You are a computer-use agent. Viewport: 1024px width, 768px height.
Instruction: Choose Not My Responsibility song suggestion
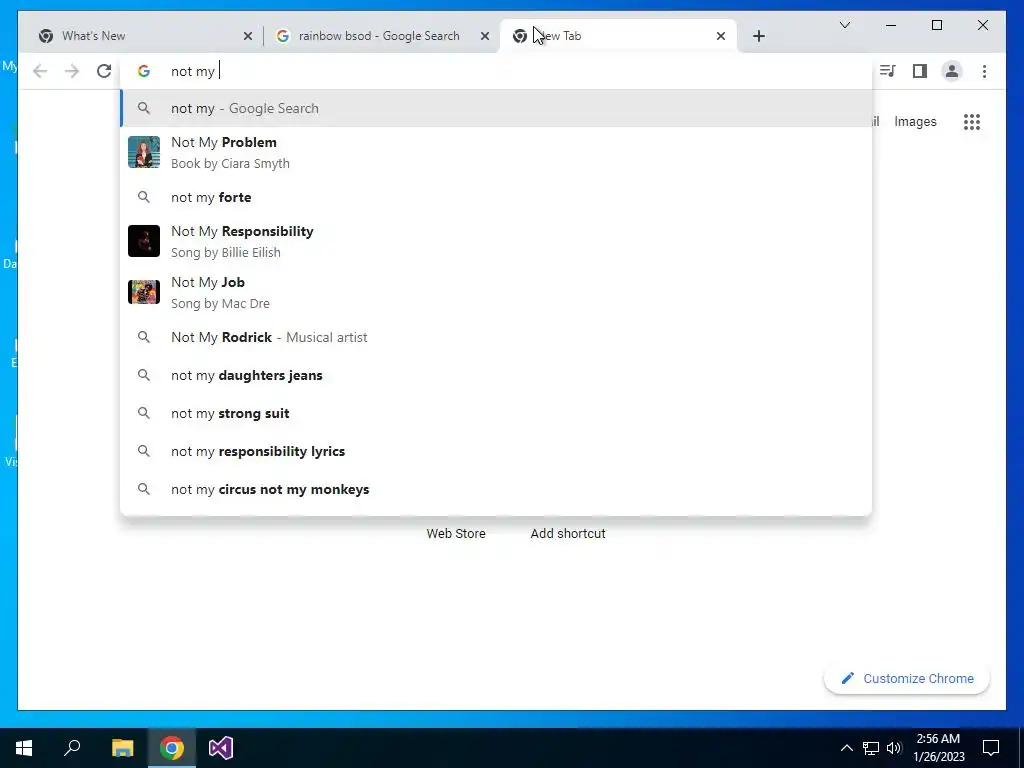pyautogui.click(x=496, y=241)
